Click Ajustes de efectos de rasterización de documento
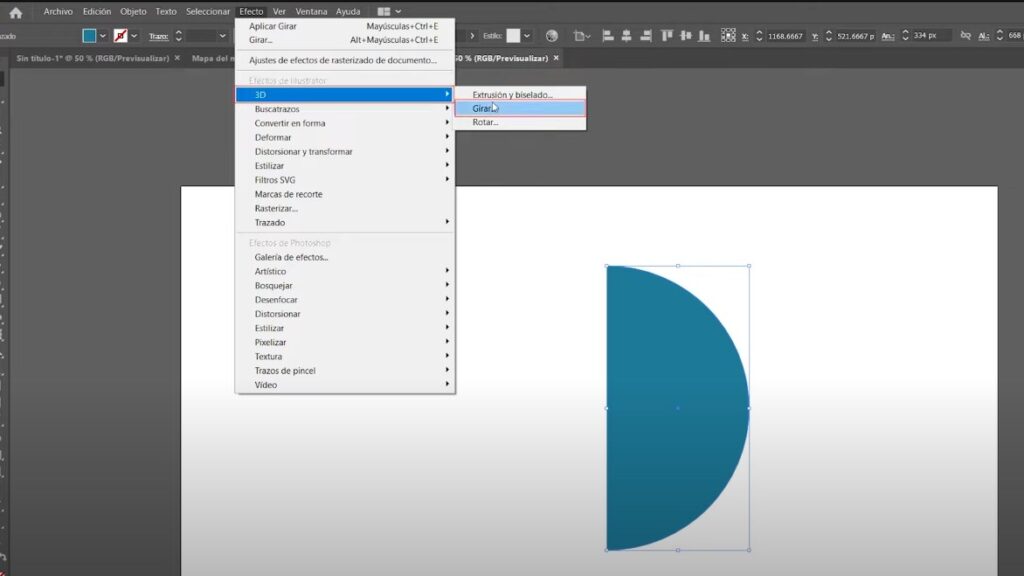This screenshot has height=576, width=1024. click(345, 61)
